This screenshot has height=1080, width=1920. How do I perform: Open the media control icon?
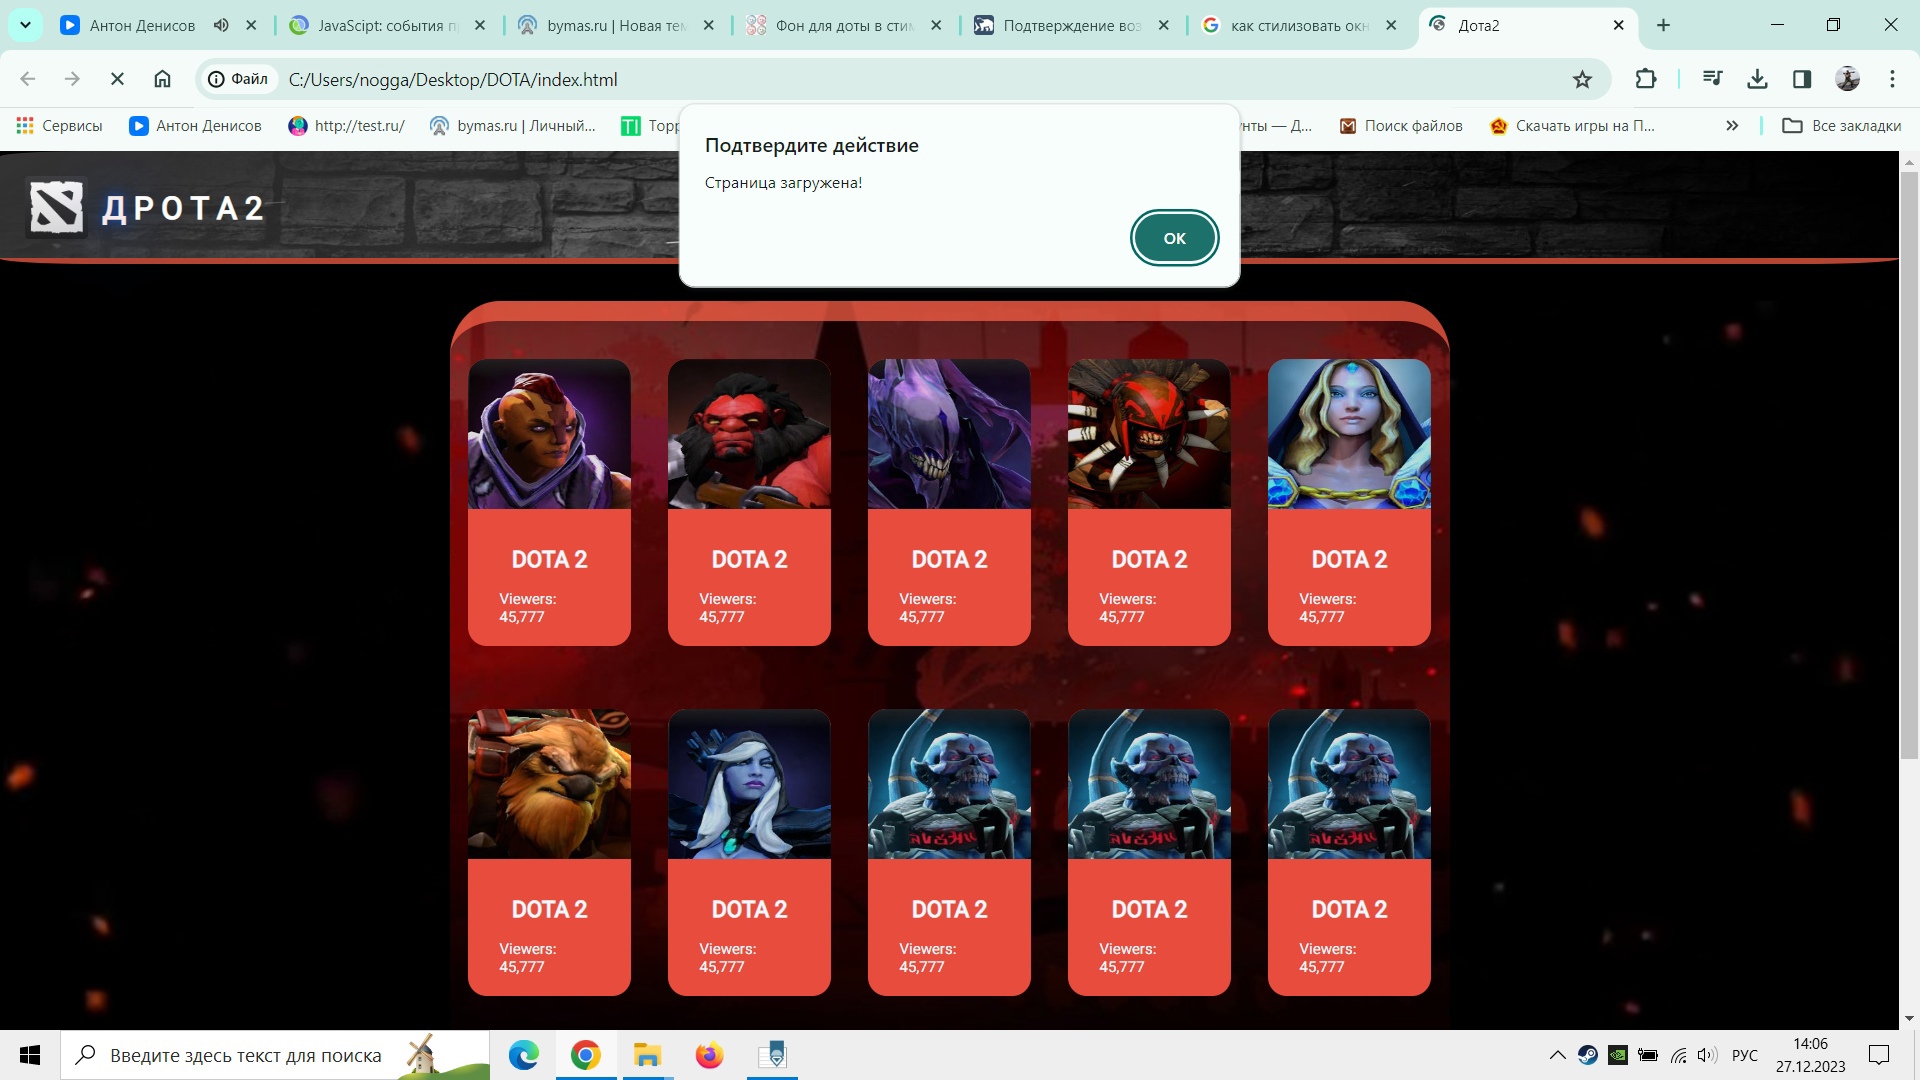(1712, 79)
